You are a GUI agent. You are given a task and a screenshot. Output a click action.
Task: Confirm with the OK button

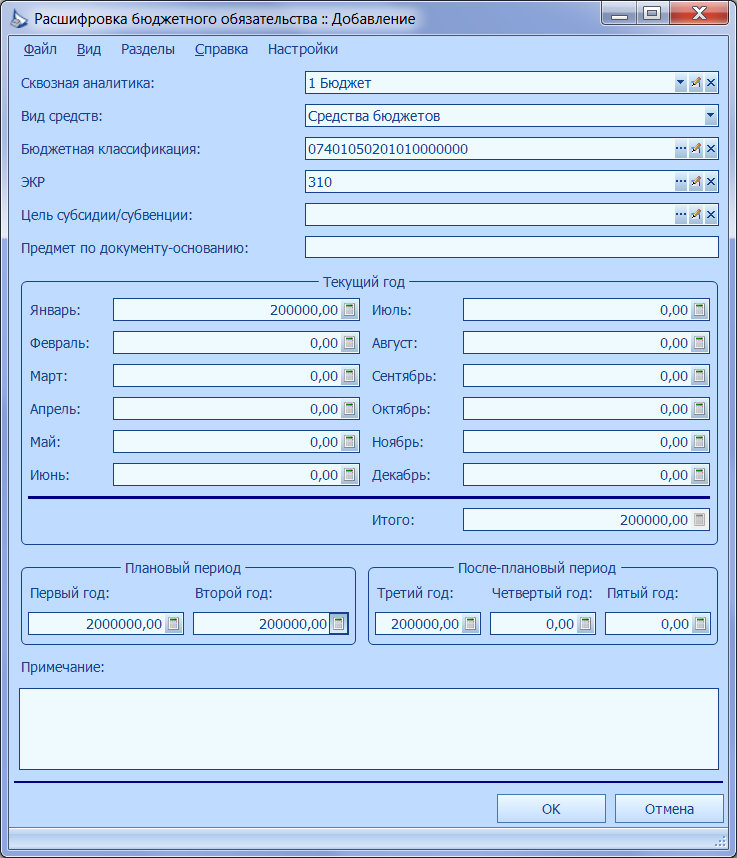pyautogui.click(x=551, y=809)
